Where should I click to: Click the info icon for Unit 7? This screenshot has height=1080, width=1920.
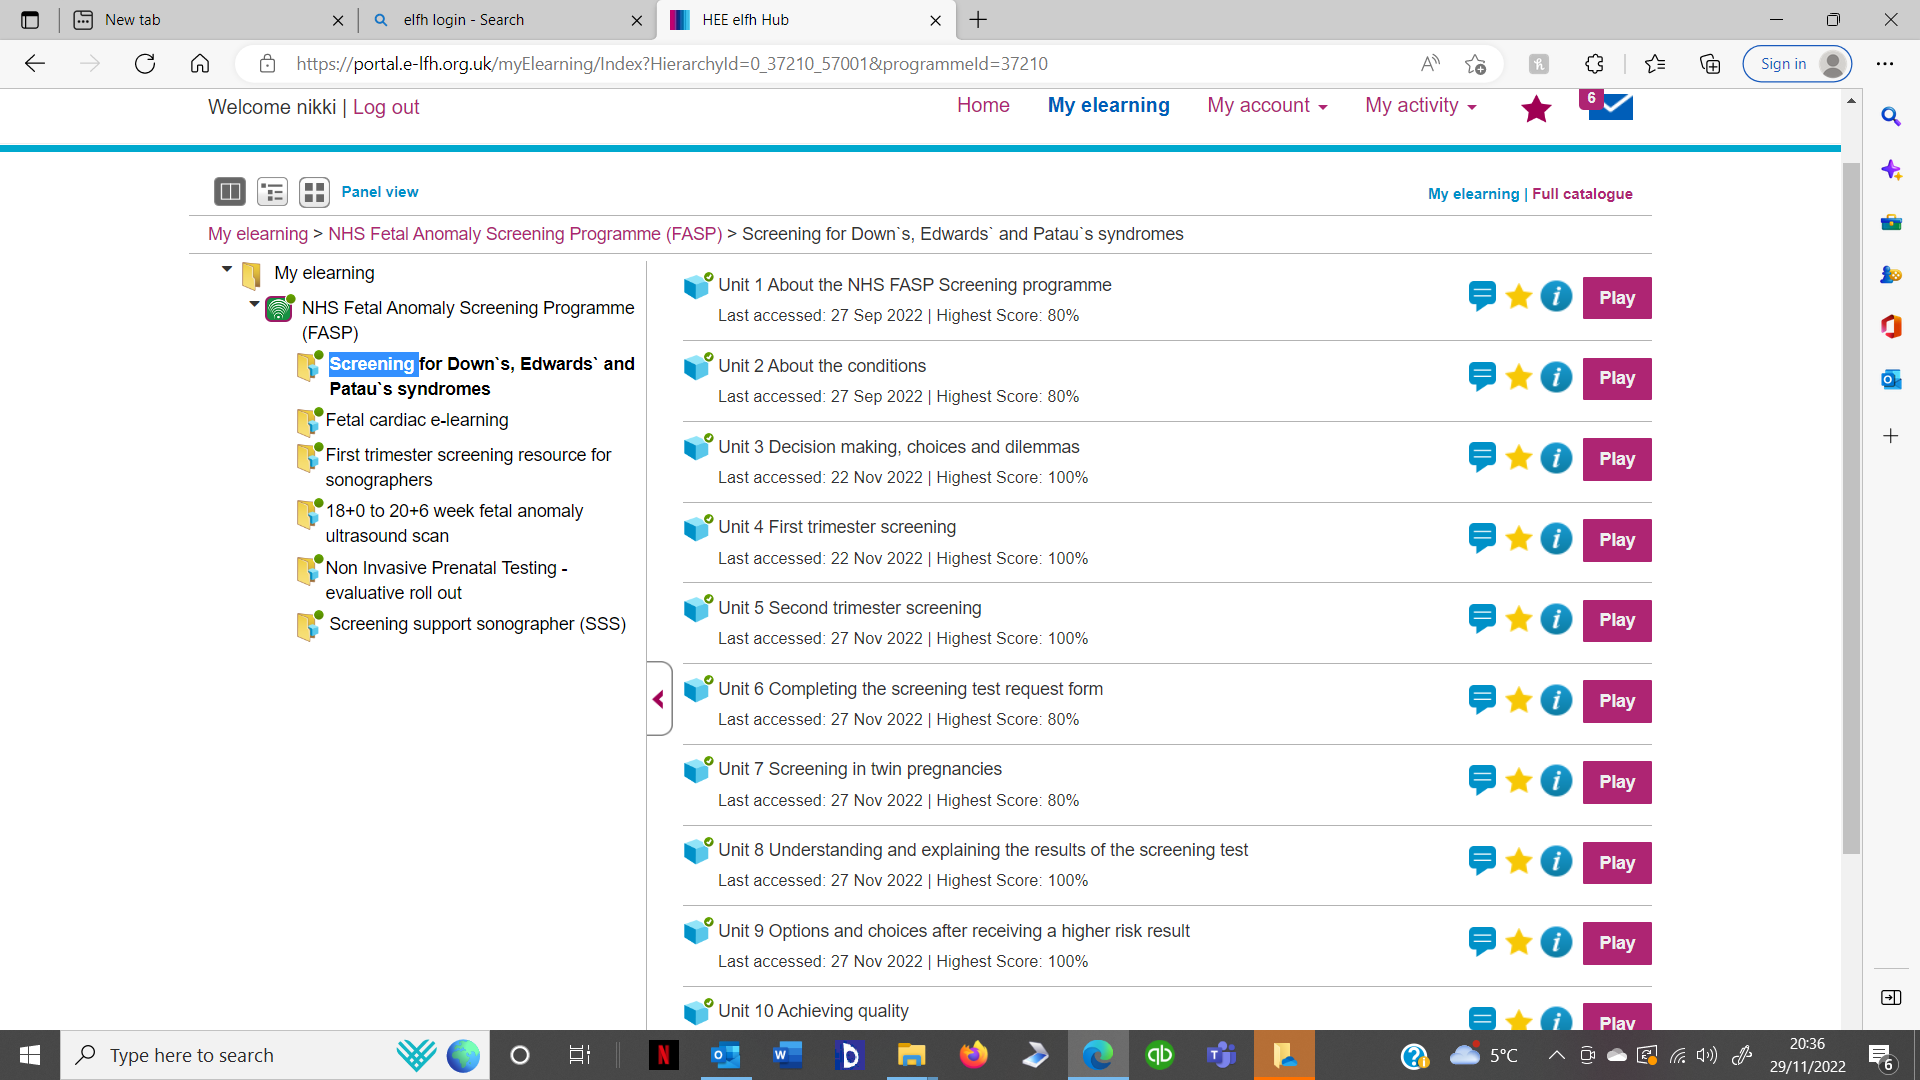coord(1556,781)
